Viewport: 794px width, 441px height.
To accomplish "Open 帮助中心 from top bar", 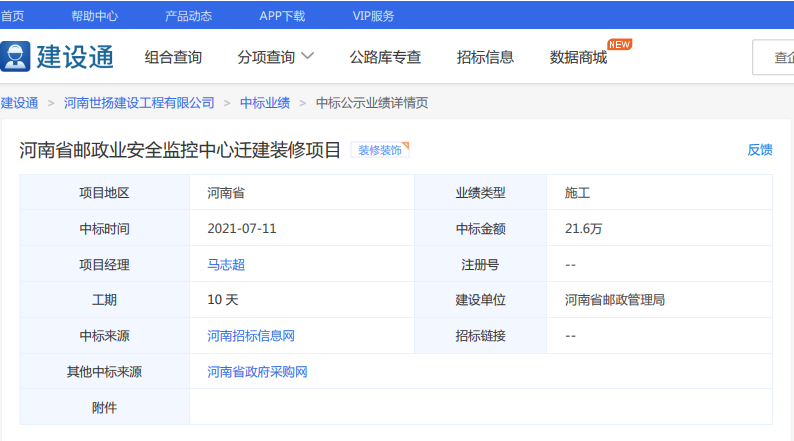I will point(94,16).
